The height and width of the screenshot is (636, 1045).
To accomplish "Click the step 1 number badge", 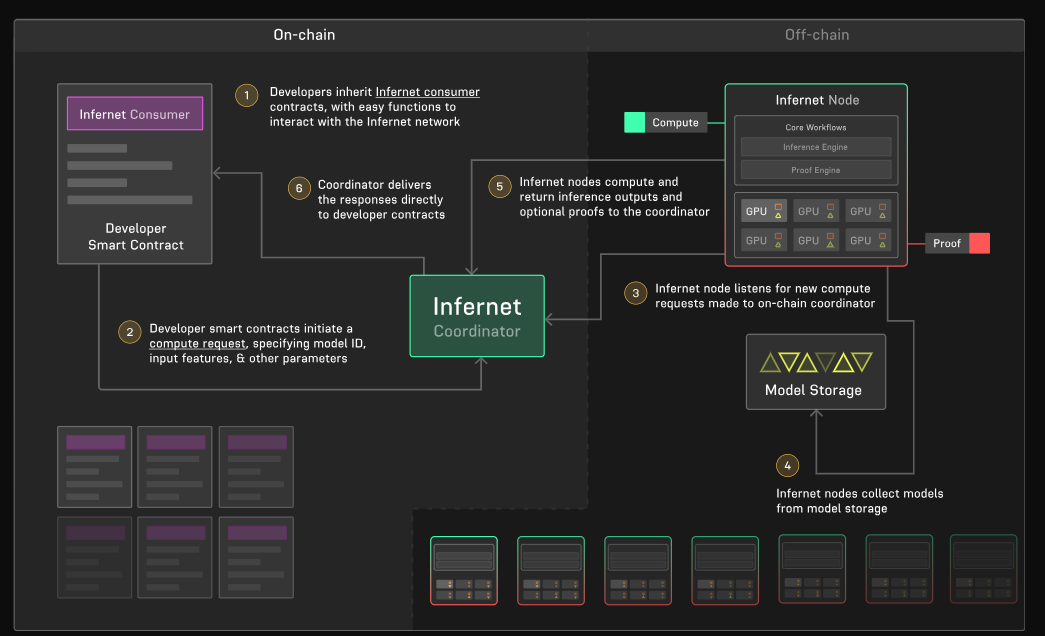I will (x=246, y=96).
